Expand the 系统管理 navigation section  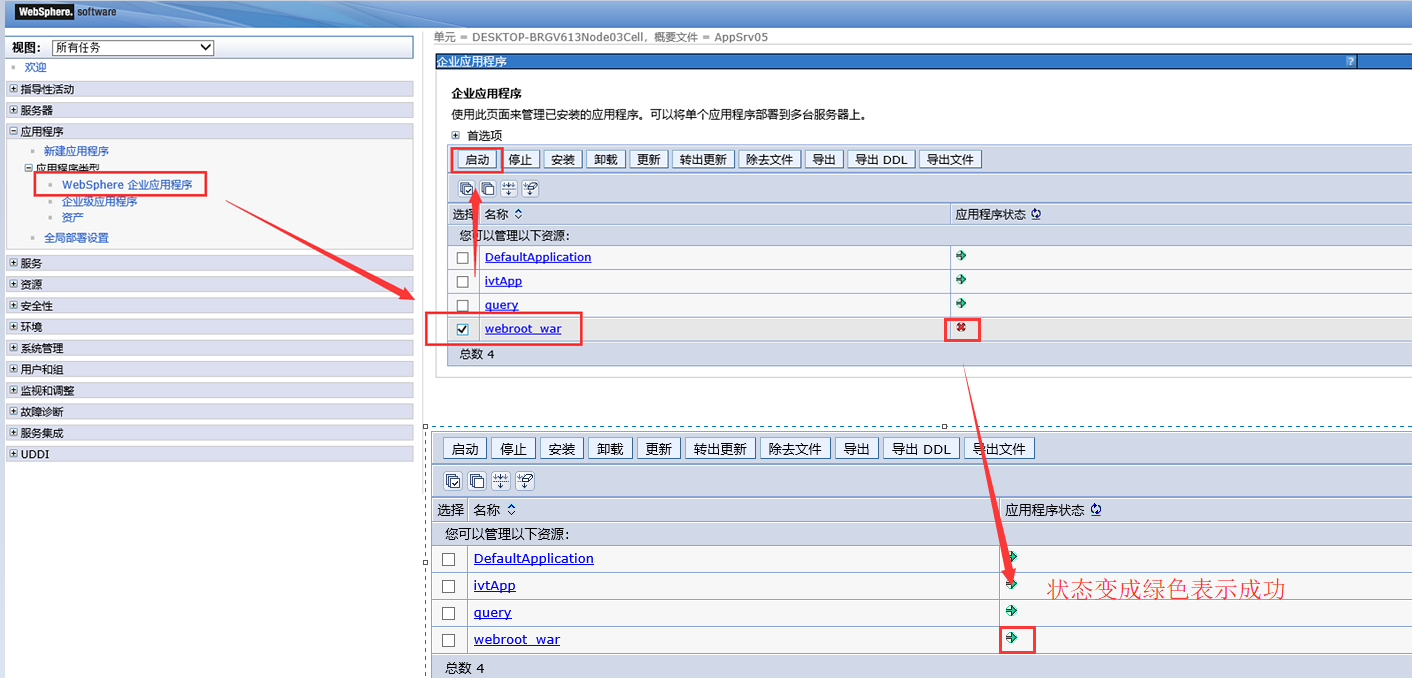[14, 348]
